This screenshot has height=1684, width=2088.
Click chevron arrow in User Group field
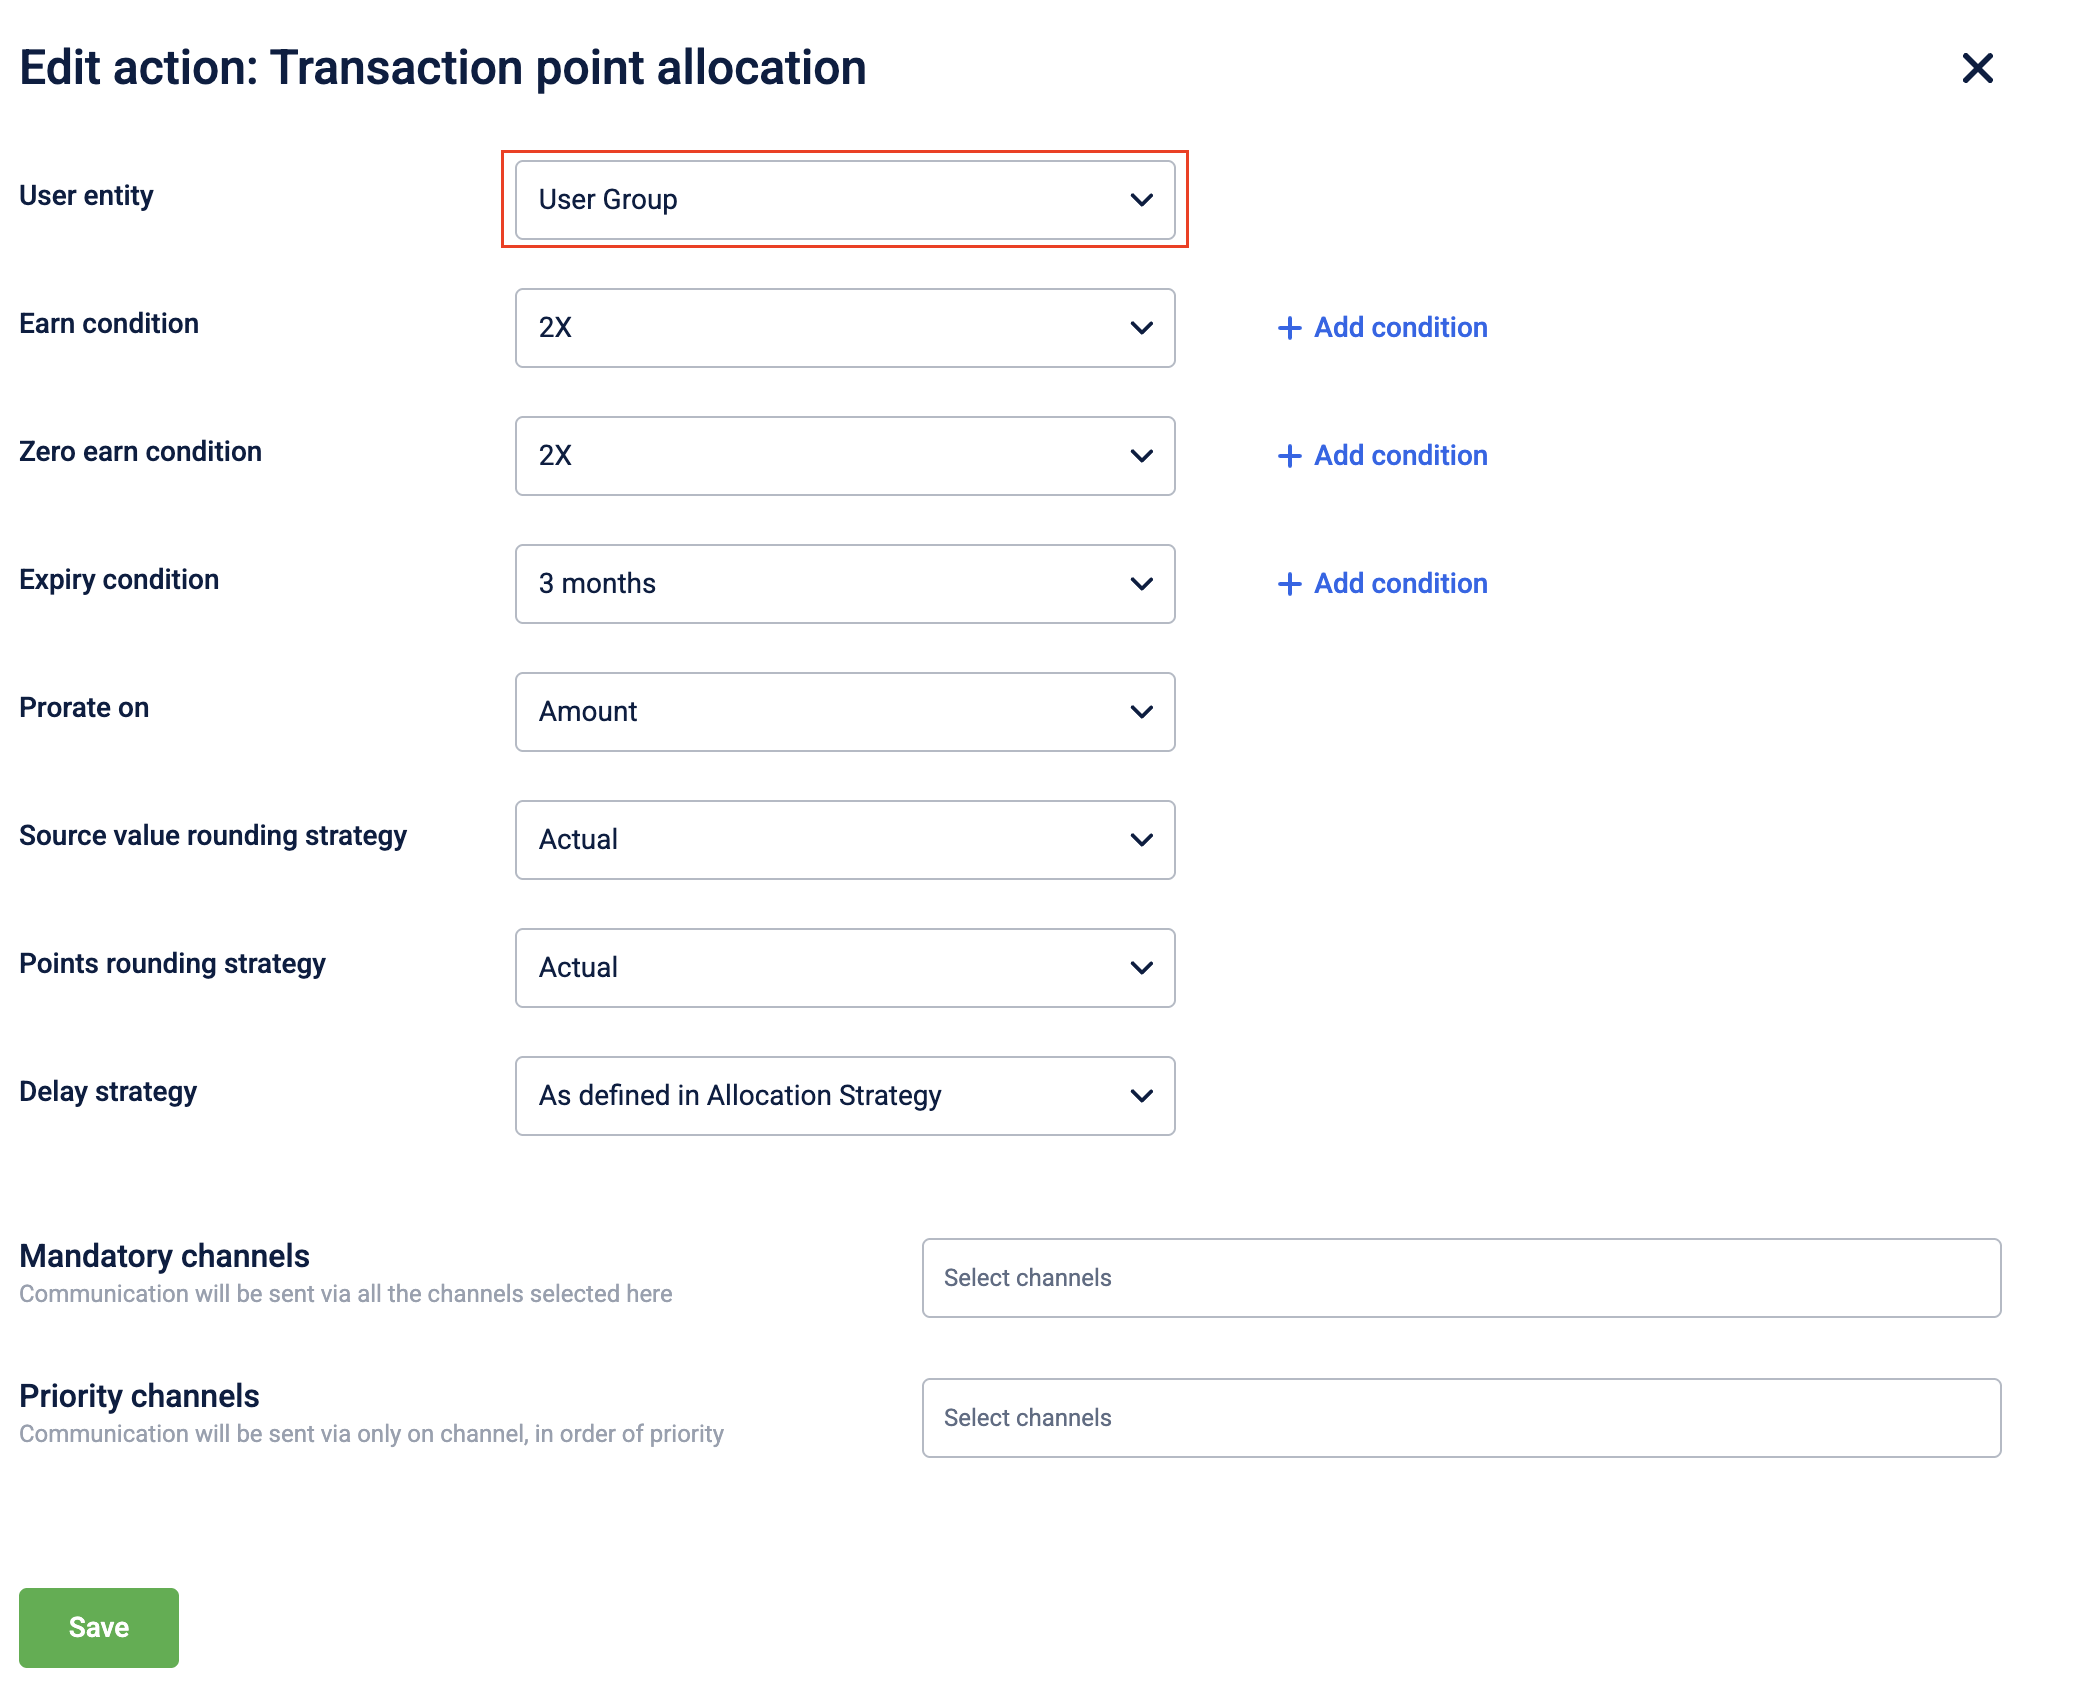(1141, 200)
